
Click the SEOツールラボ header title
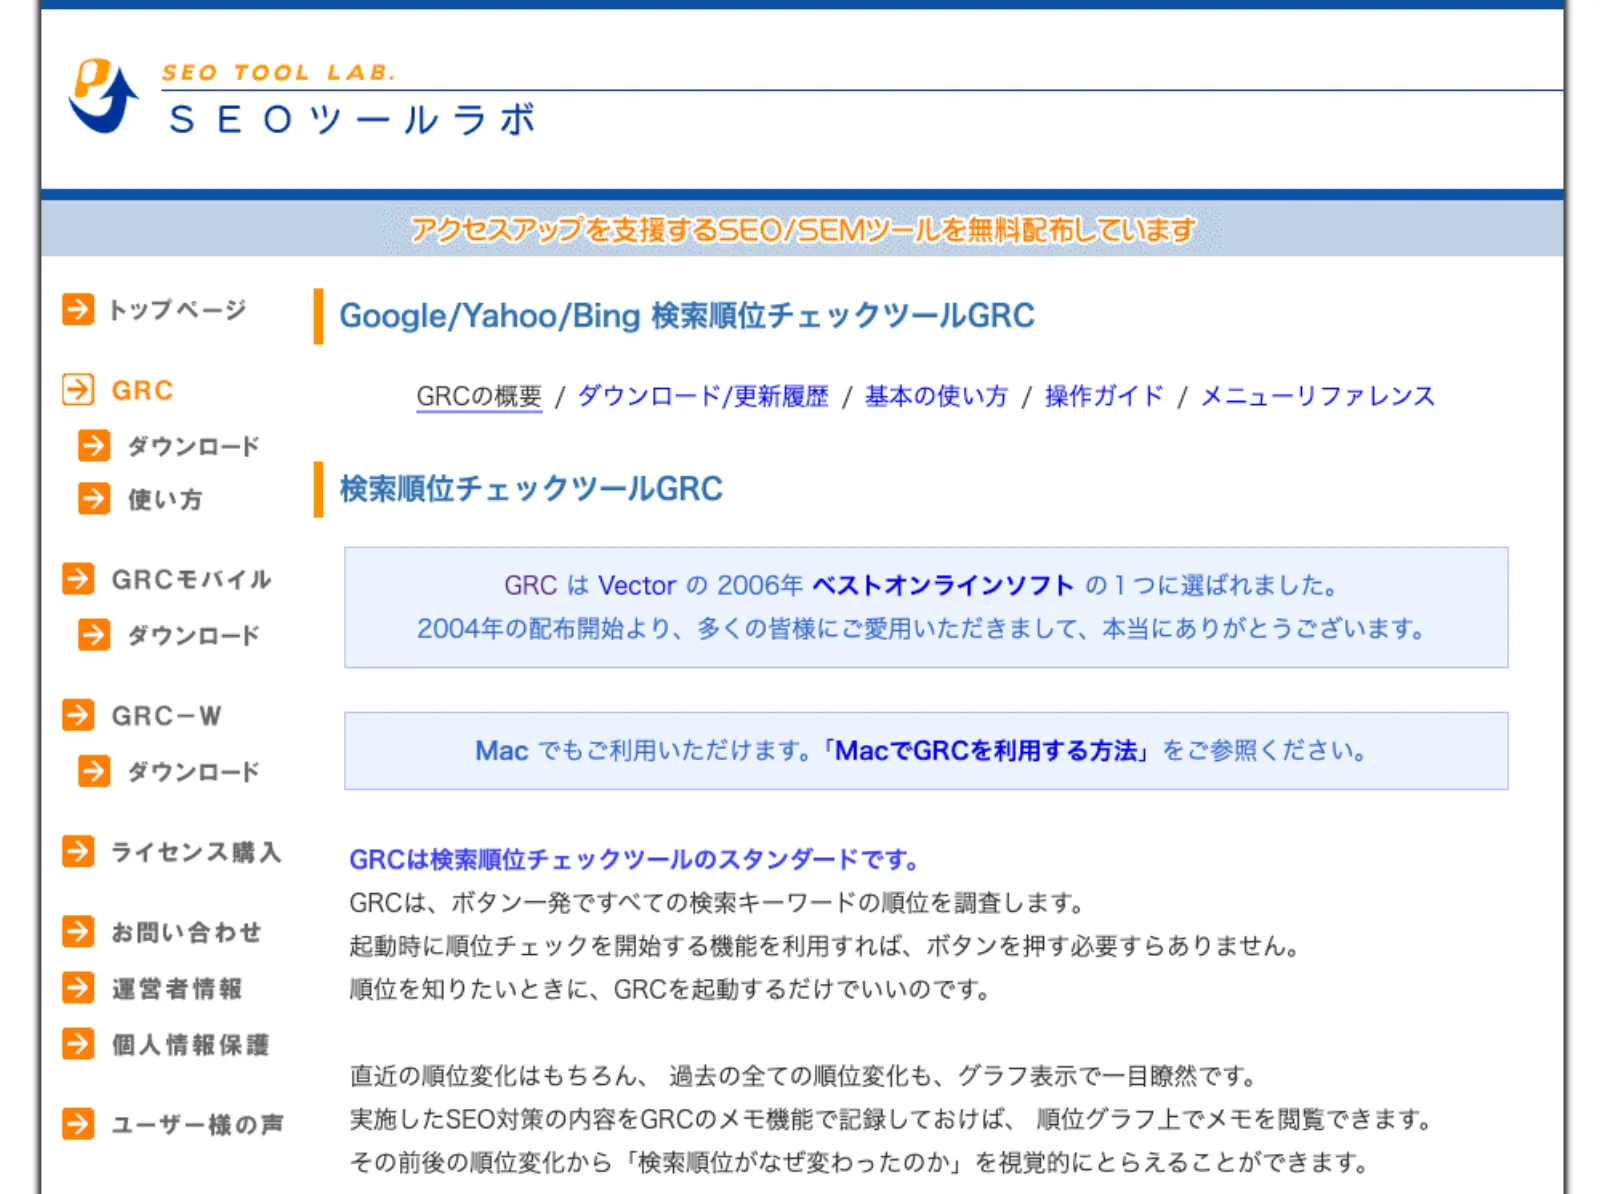(x=353, y=120)
